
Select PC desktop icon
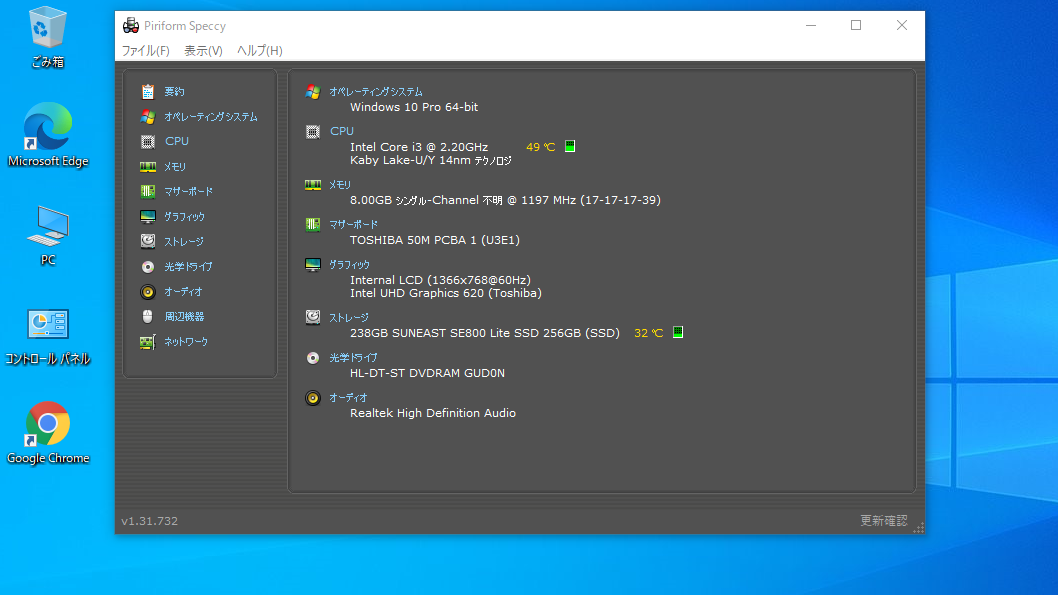(x=48, y=235)
